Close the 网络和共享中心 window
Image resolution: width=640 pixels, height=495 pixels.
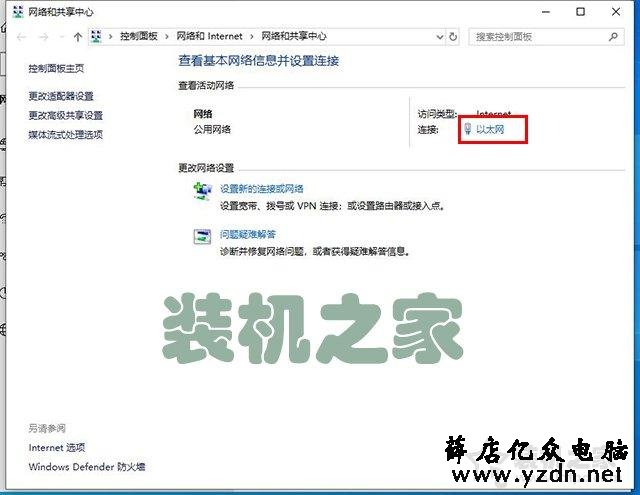(616, 12)
